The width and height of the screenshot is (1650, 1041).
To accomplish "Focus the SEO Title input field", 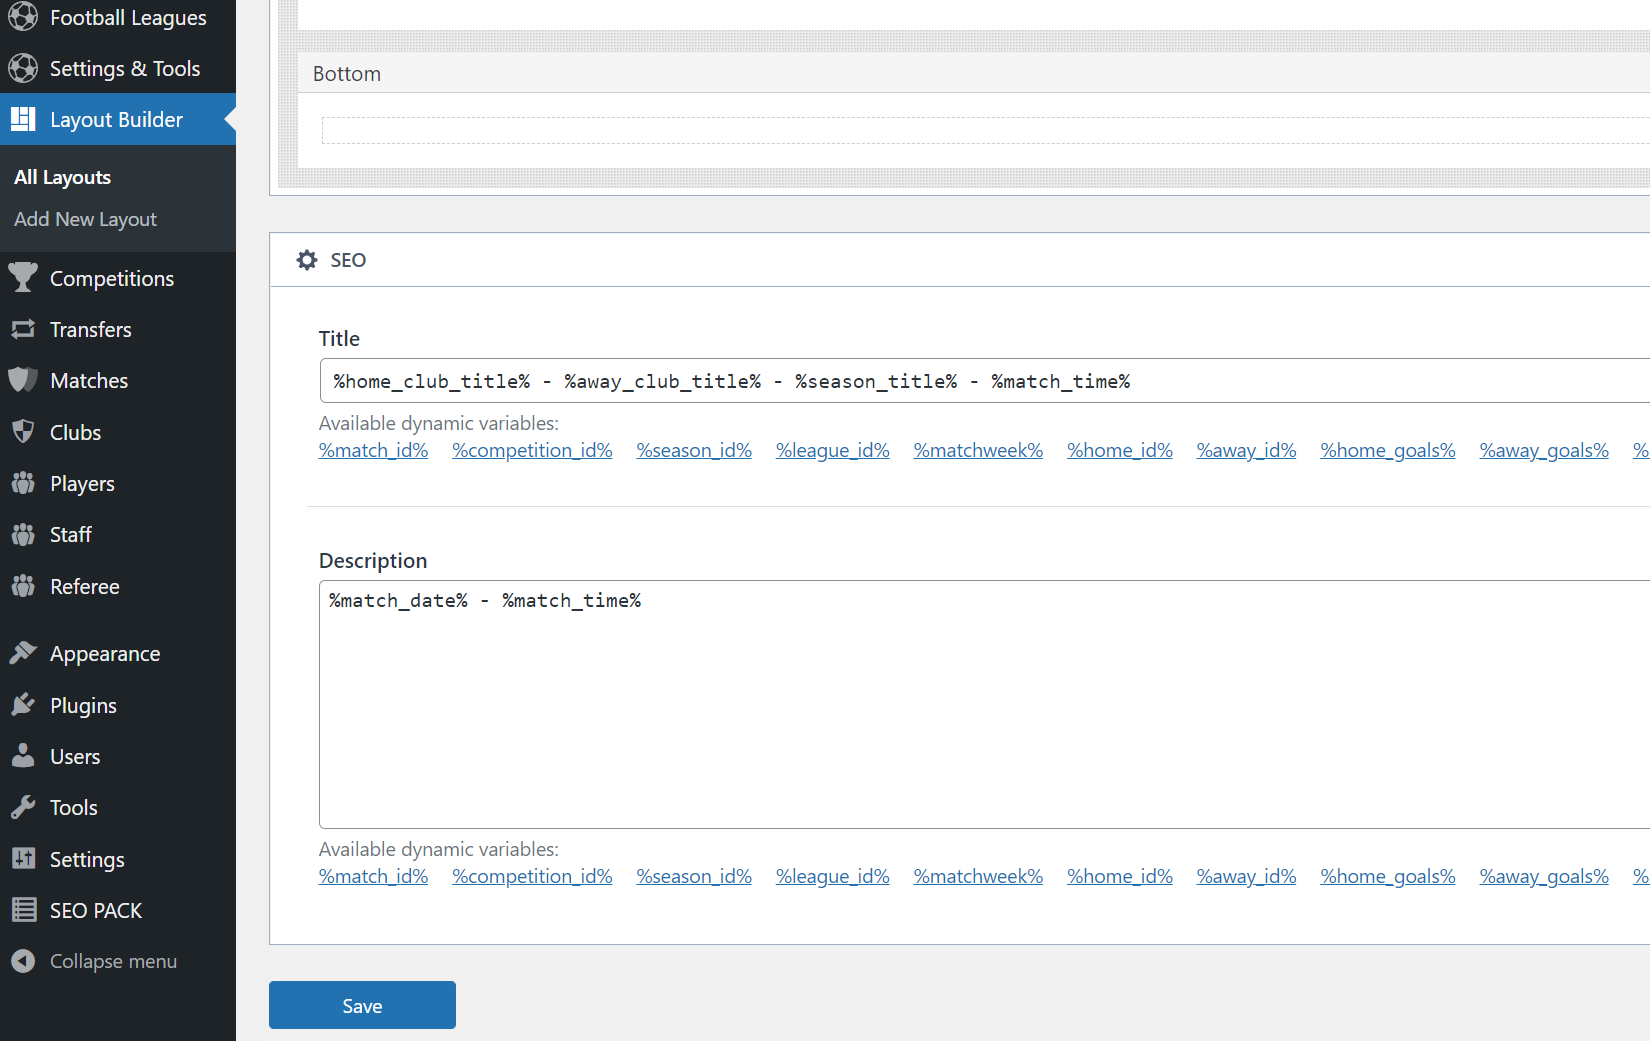I will click(x=985, y=381).
